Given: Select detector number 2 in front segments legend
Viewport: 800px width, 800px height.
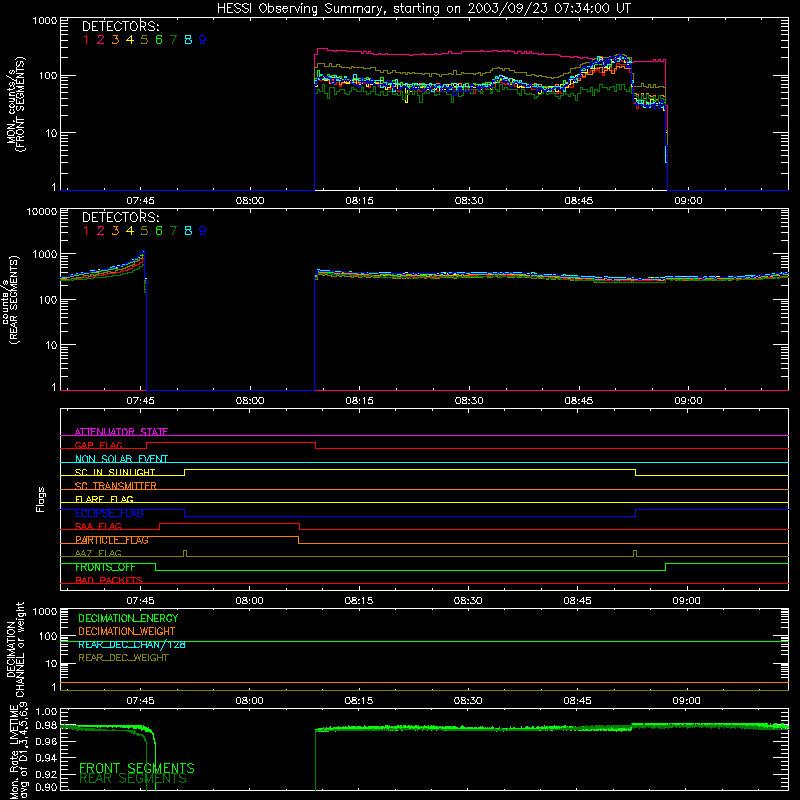Looking at the screenshot, I should point(101,40).
